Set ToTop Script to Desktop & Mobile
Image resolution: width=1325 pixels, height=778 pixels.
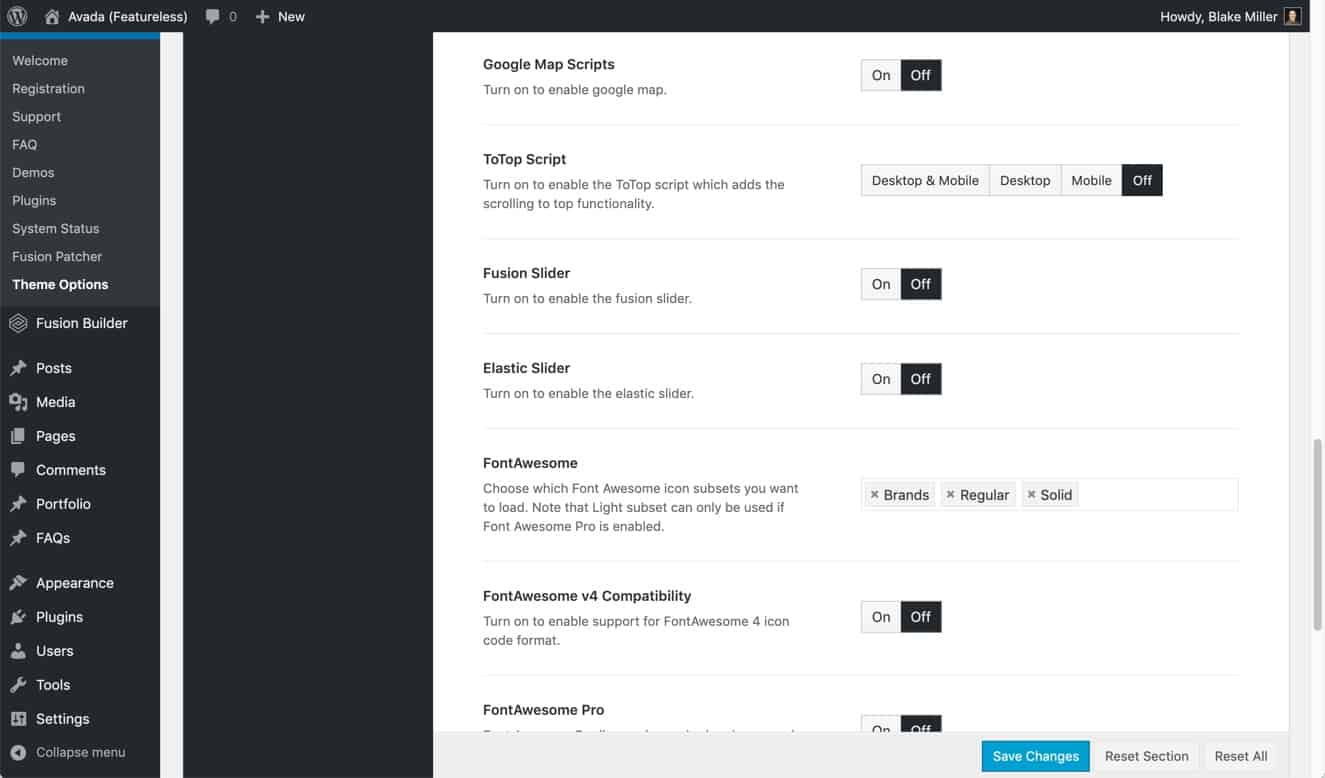click(x=925, y=181)
